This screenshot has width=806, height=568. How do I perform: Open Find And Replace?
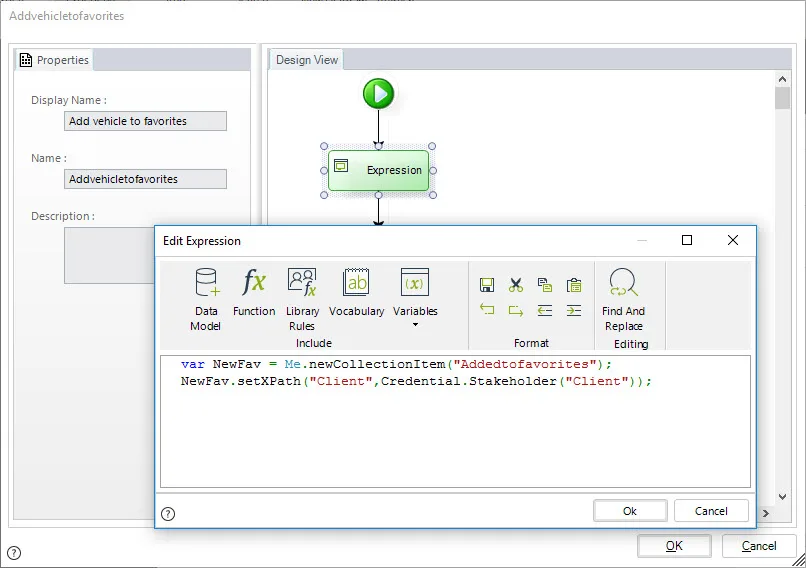(x=623, y=300)
